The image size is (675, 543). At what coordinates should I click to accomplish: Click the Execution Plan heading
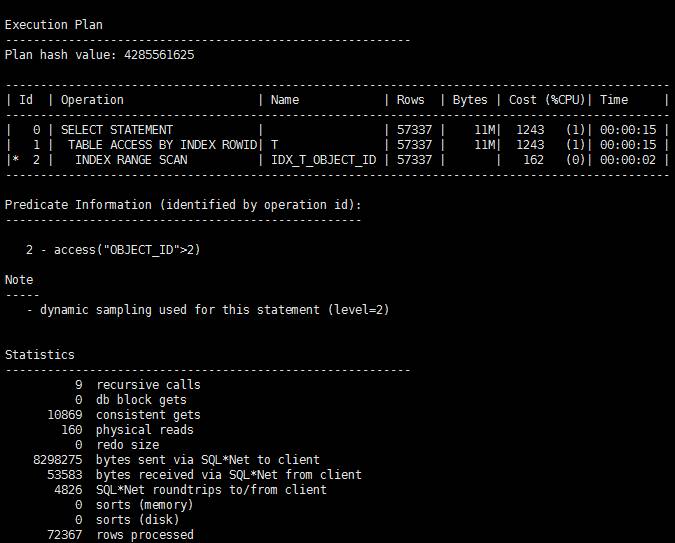point(53,25)
